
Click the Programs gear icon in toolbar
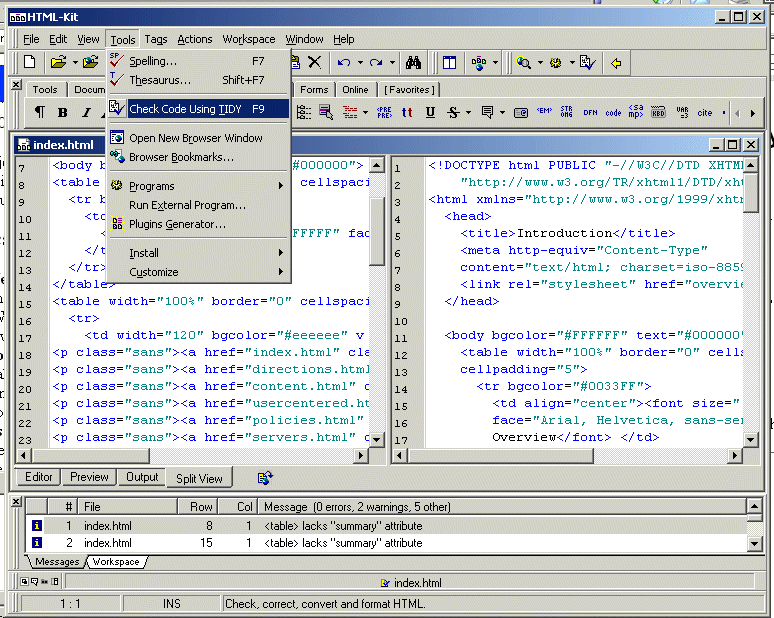[556, 63]
